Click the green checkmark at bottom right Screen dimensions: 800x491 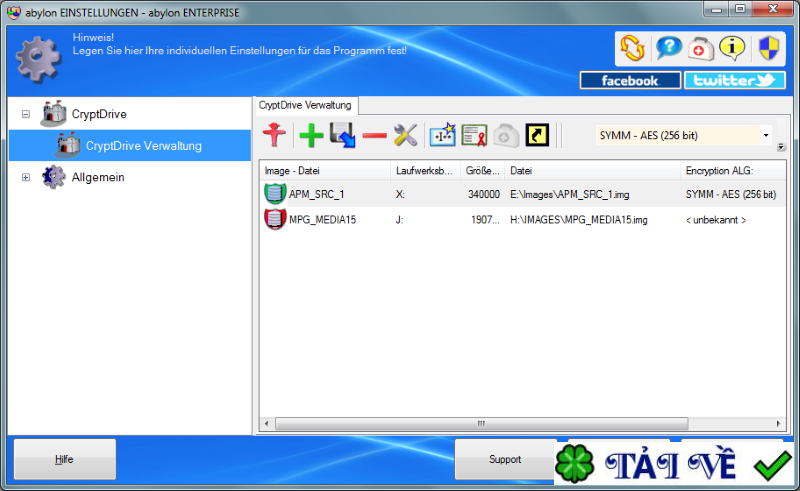772,465
